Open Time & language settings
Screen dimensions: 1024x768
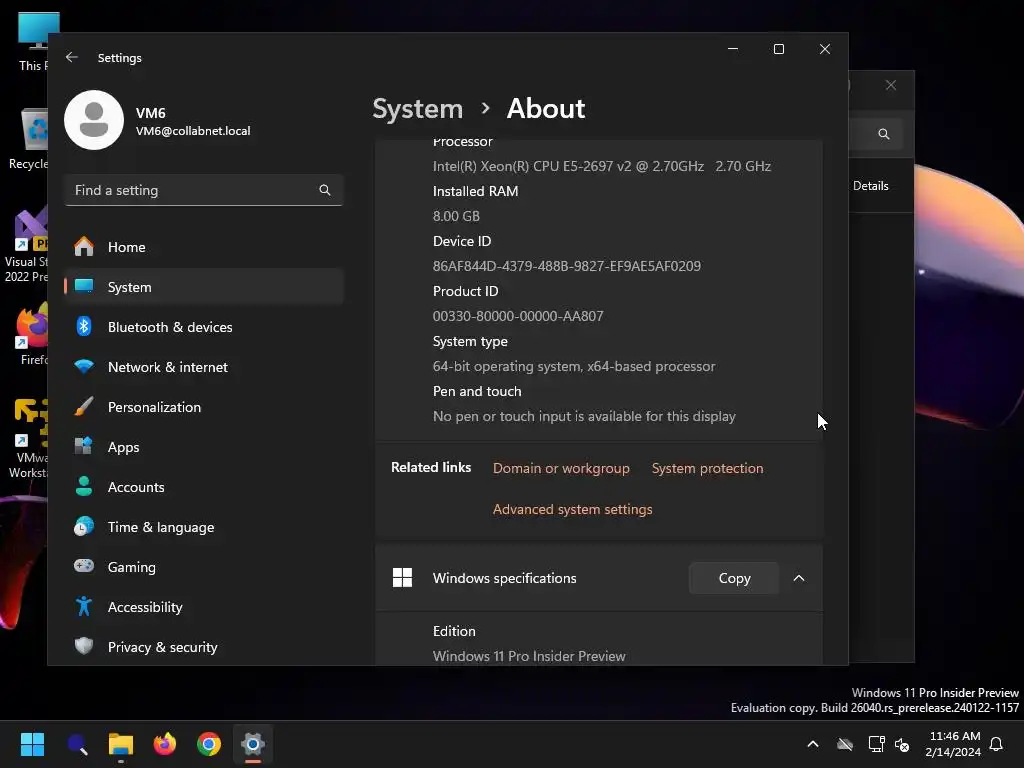(204, 527)
